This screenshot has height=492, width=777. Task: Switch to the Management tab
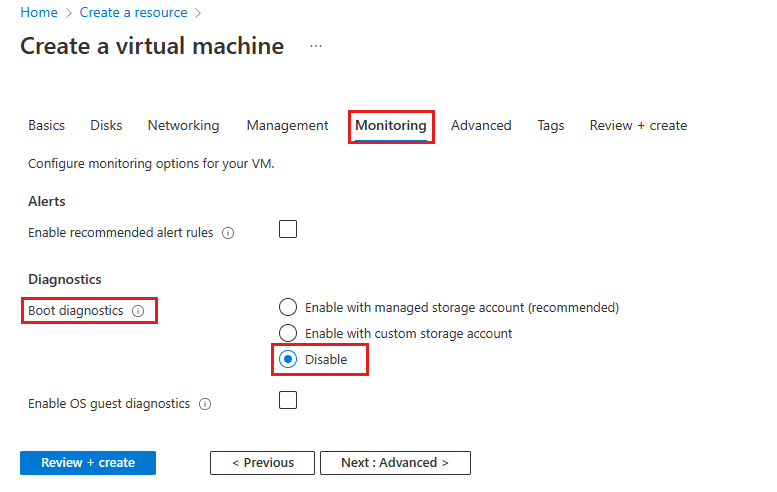(287, 126)
